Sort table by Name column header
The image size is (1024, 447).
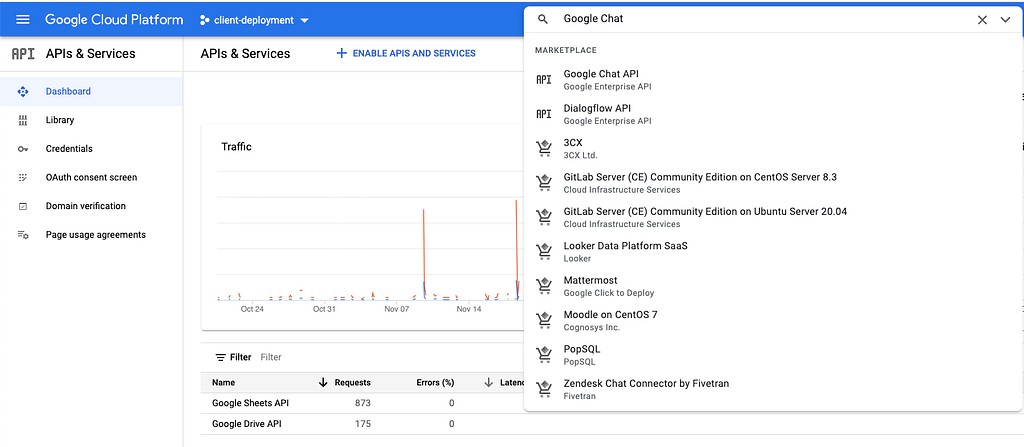click(x=223, y=382)
